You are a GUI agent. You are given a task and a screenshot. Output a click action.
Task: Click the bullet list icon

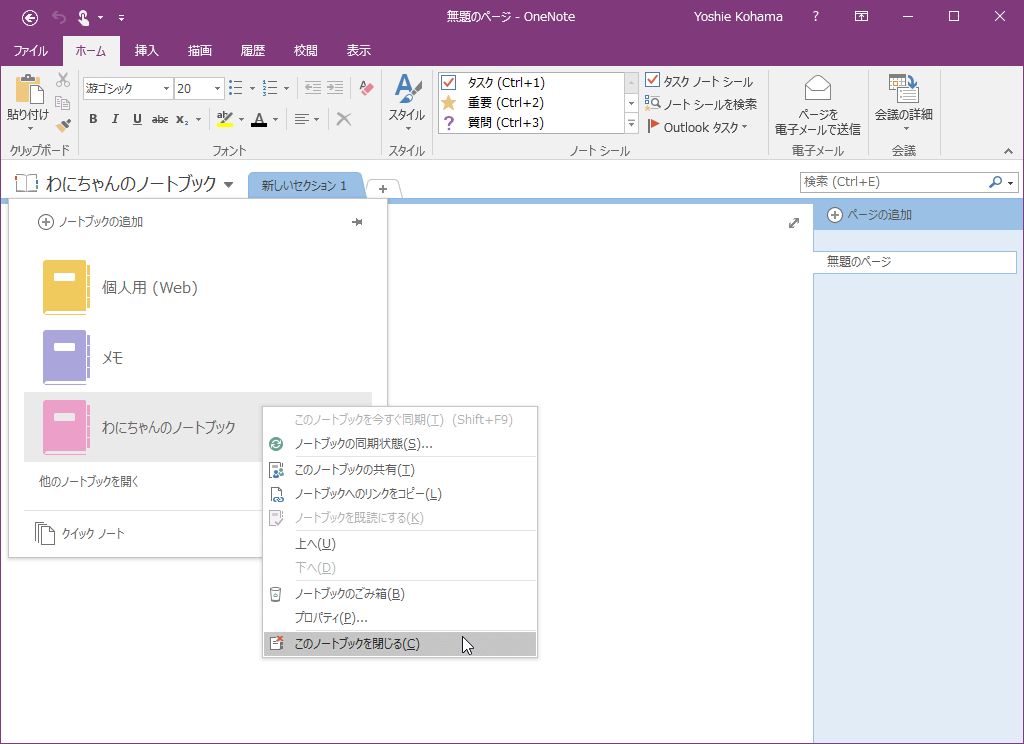tap(236, 88)
